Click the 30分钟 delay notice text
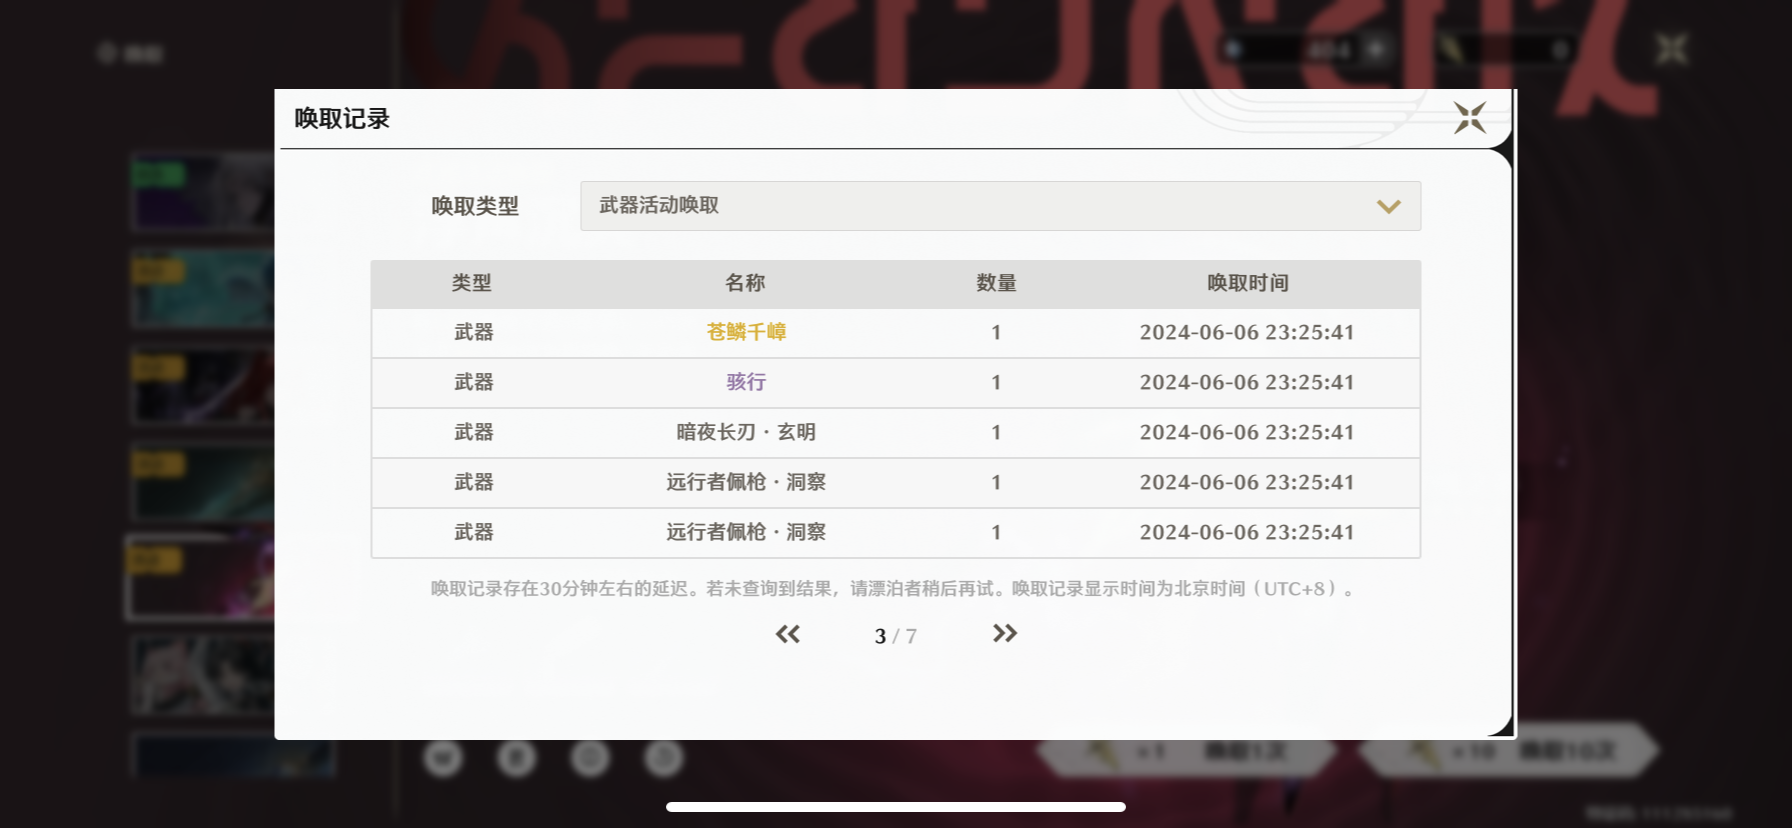The width and height of the screenshot is (1792, 828). click(x=894, y=589)
